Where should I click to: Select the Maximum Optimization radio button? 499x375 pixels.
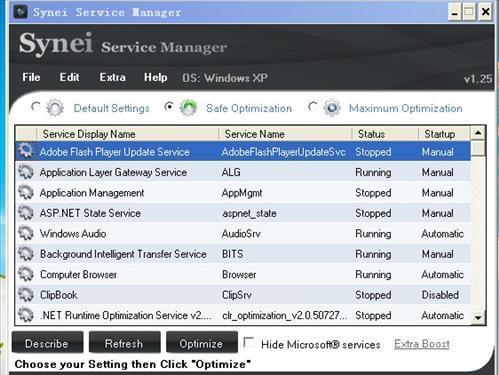tap(312, 106)
